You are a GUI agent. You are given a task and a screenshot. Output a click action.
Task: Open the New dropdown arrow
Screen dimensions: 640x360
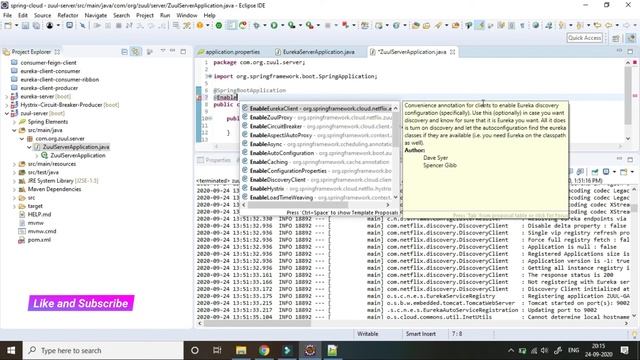(16, 25)
